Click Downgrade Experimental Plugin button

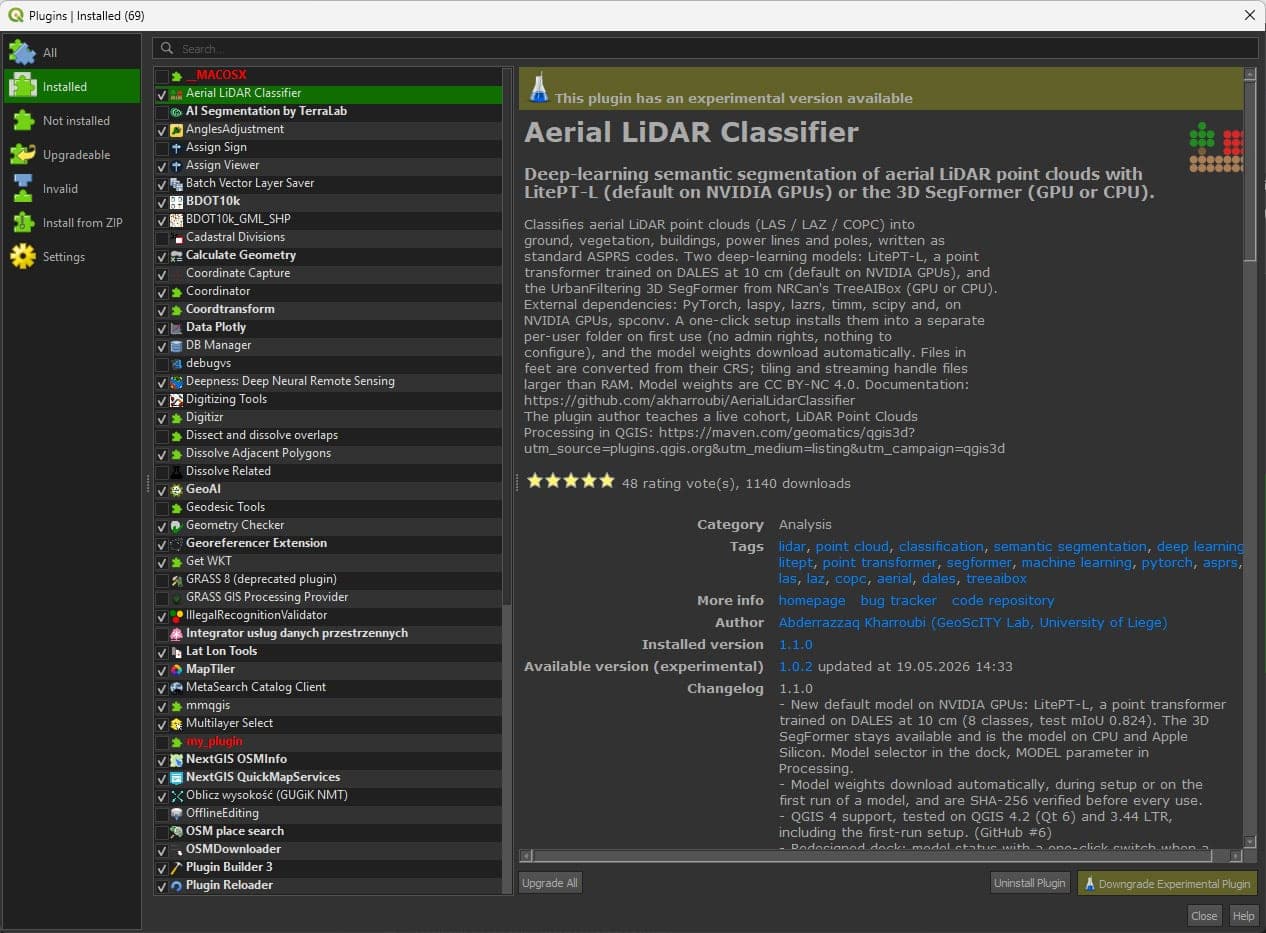pos(1167,883)
